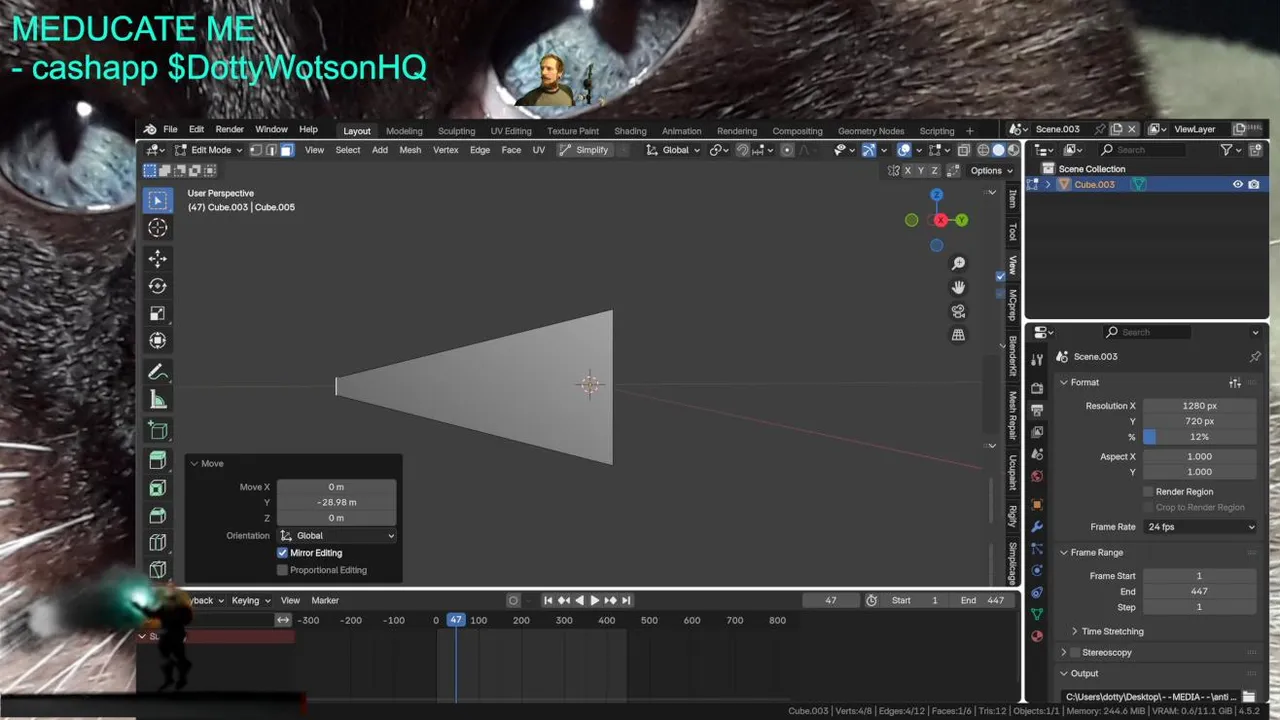Toggle X axis mirror button
This screenshot has width=1280, height=720.
tap(907, 171)
